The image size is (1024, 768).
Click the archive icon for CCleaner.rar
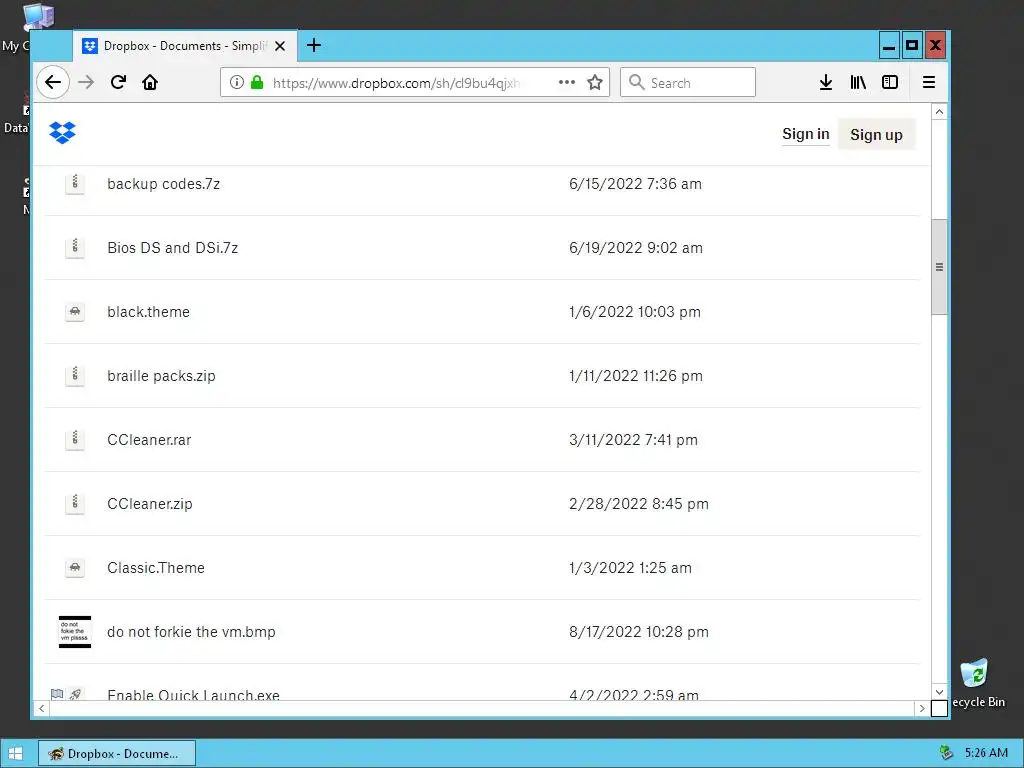coord(74,440)
